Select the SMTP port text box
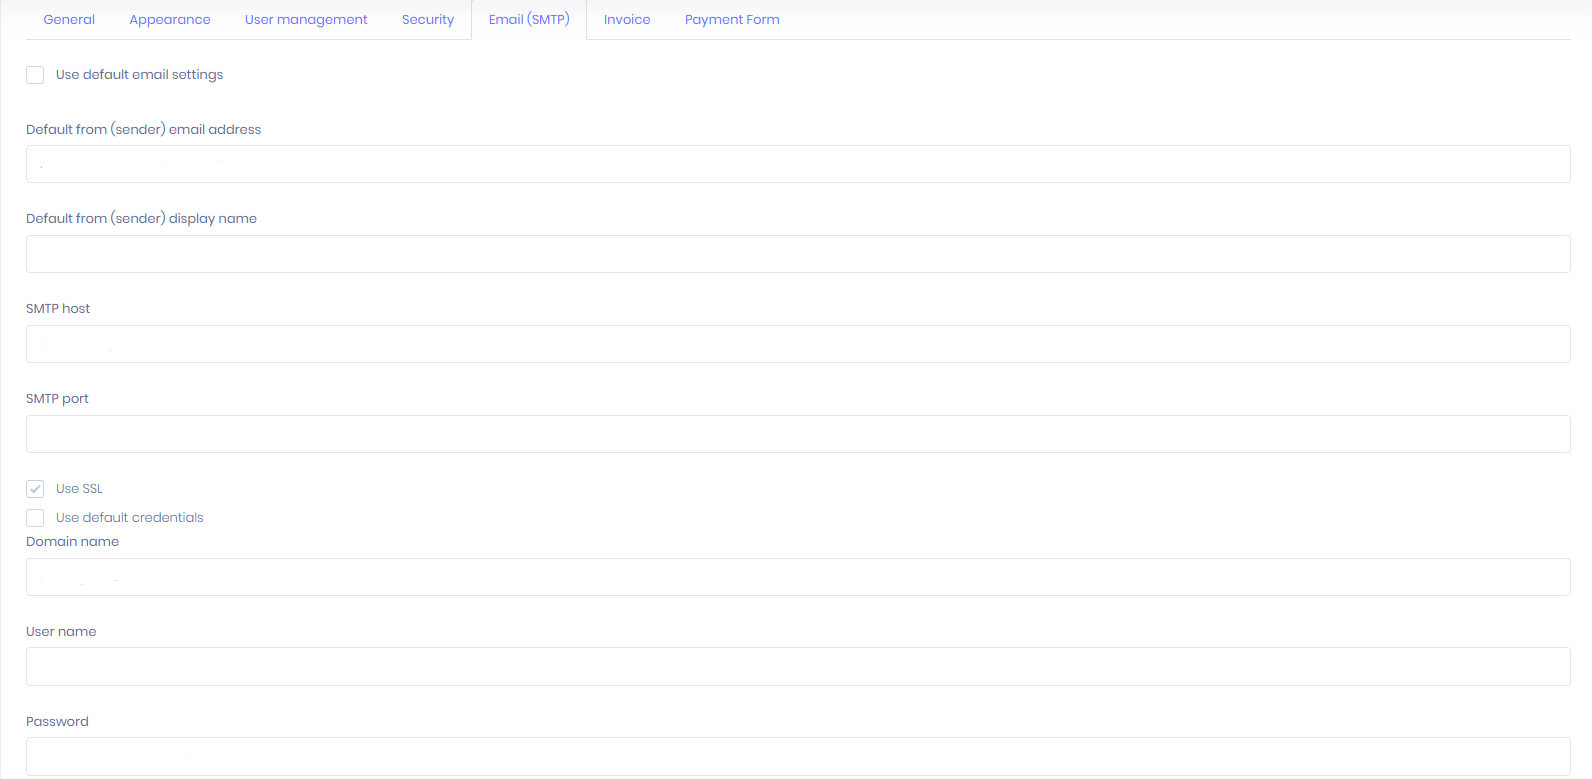Image resolution: width=1592 pixels, height=779 pixels. coord(798,434)
